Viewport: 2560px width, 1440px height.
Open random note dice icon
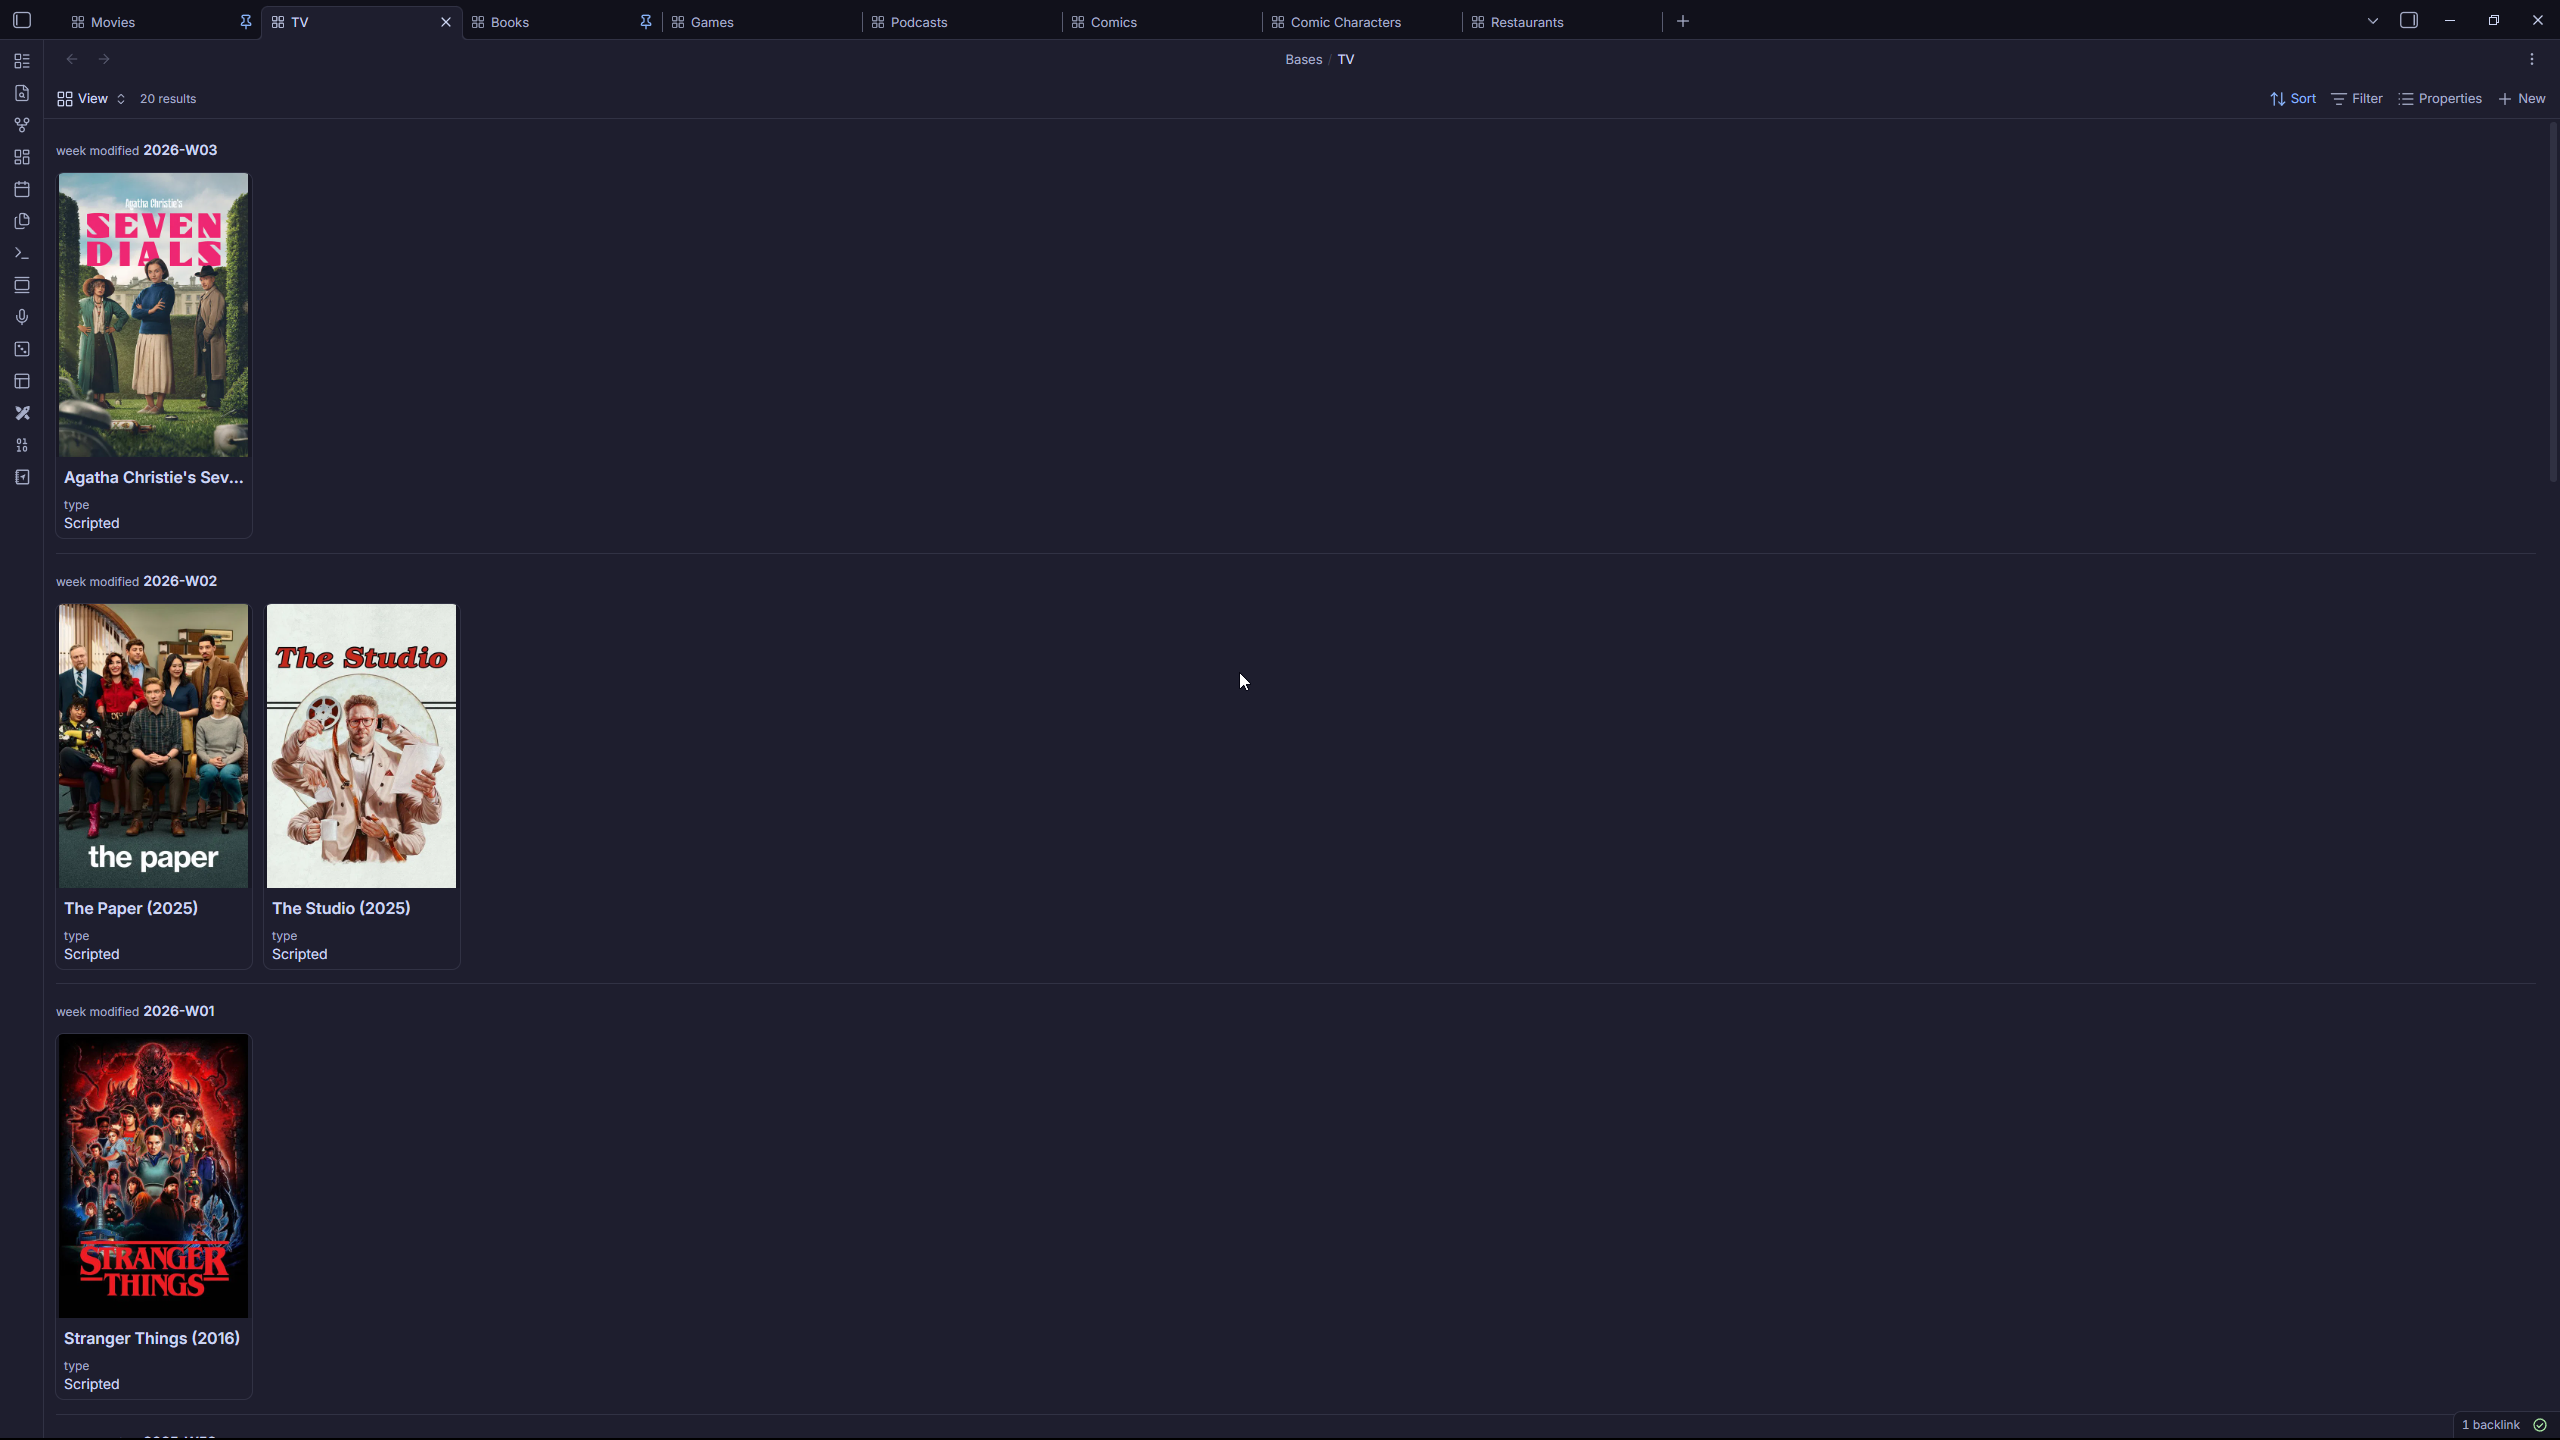pos(22,349)
